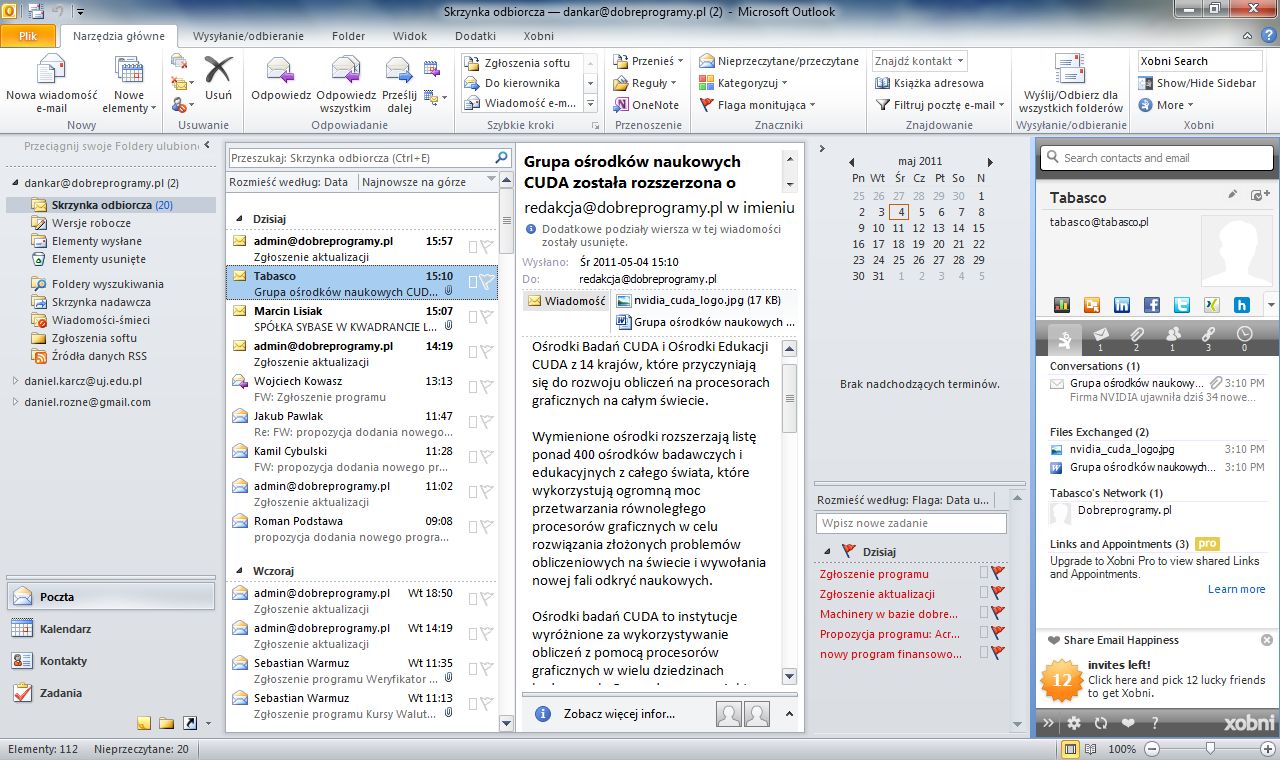Open the Kalendarz navigation button
The width and height of the screenshot is (1280, 760).
pos(110,629)
